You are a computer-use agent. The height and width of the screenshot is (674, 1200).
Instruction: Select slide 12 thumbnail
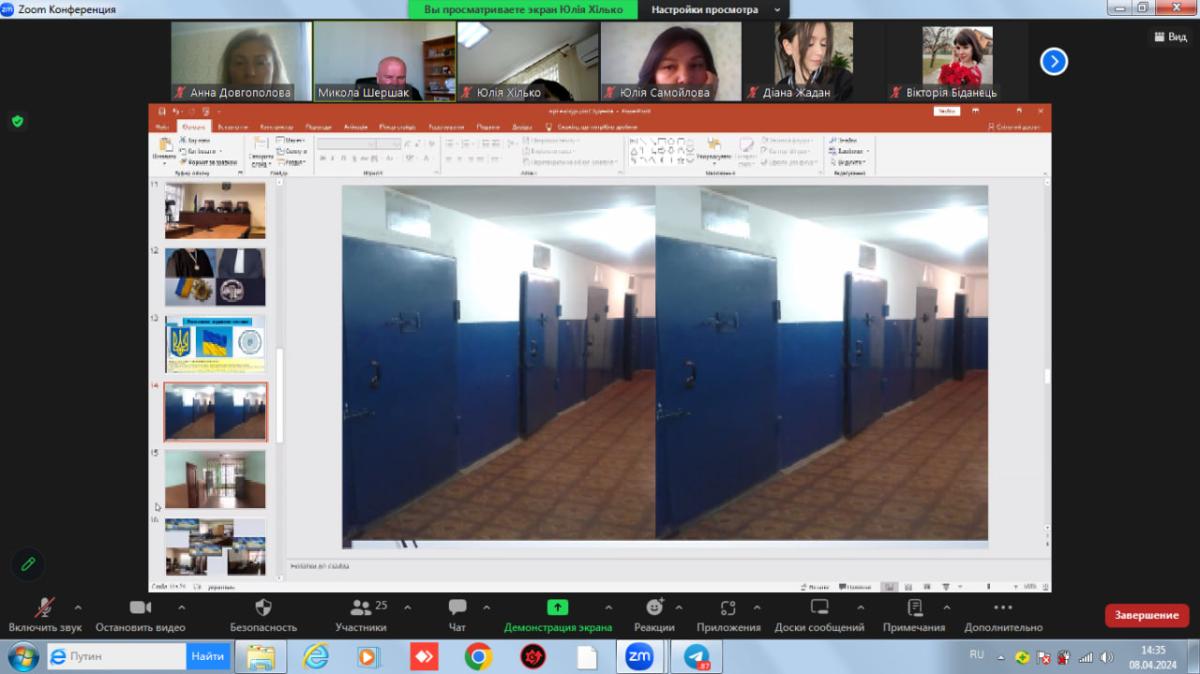215,277
